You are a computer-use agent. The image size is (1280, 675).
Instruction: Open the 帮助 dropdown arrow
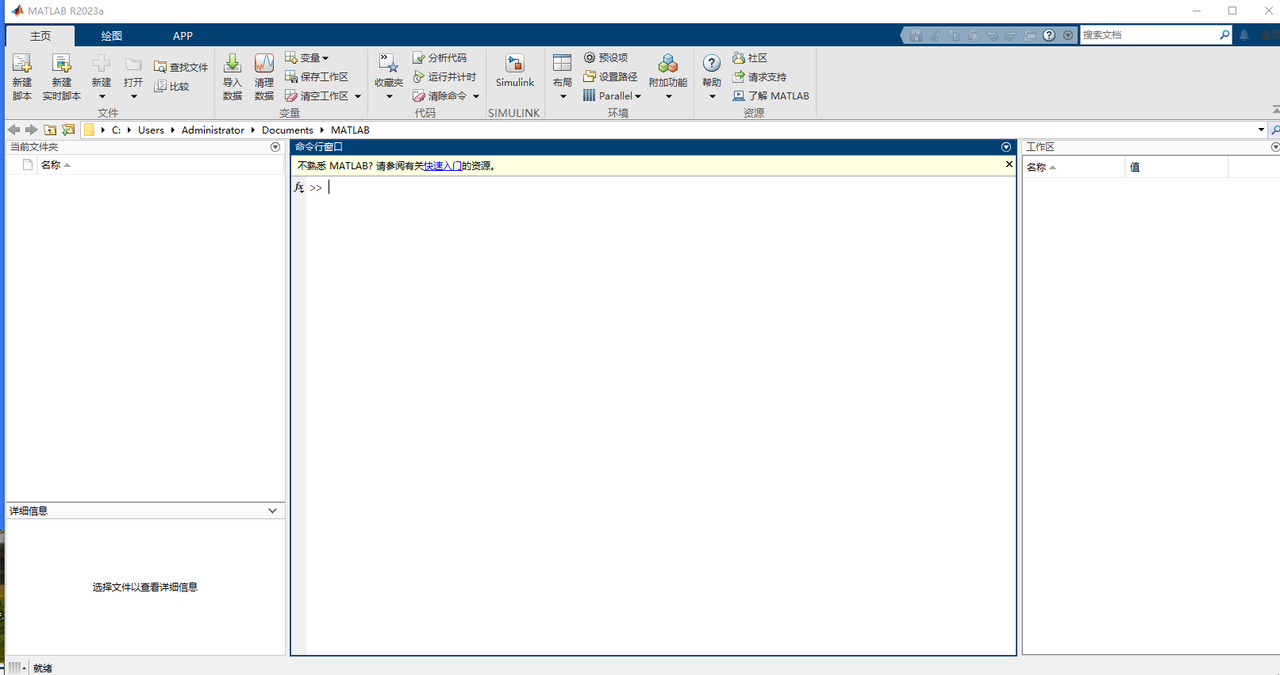712,97
